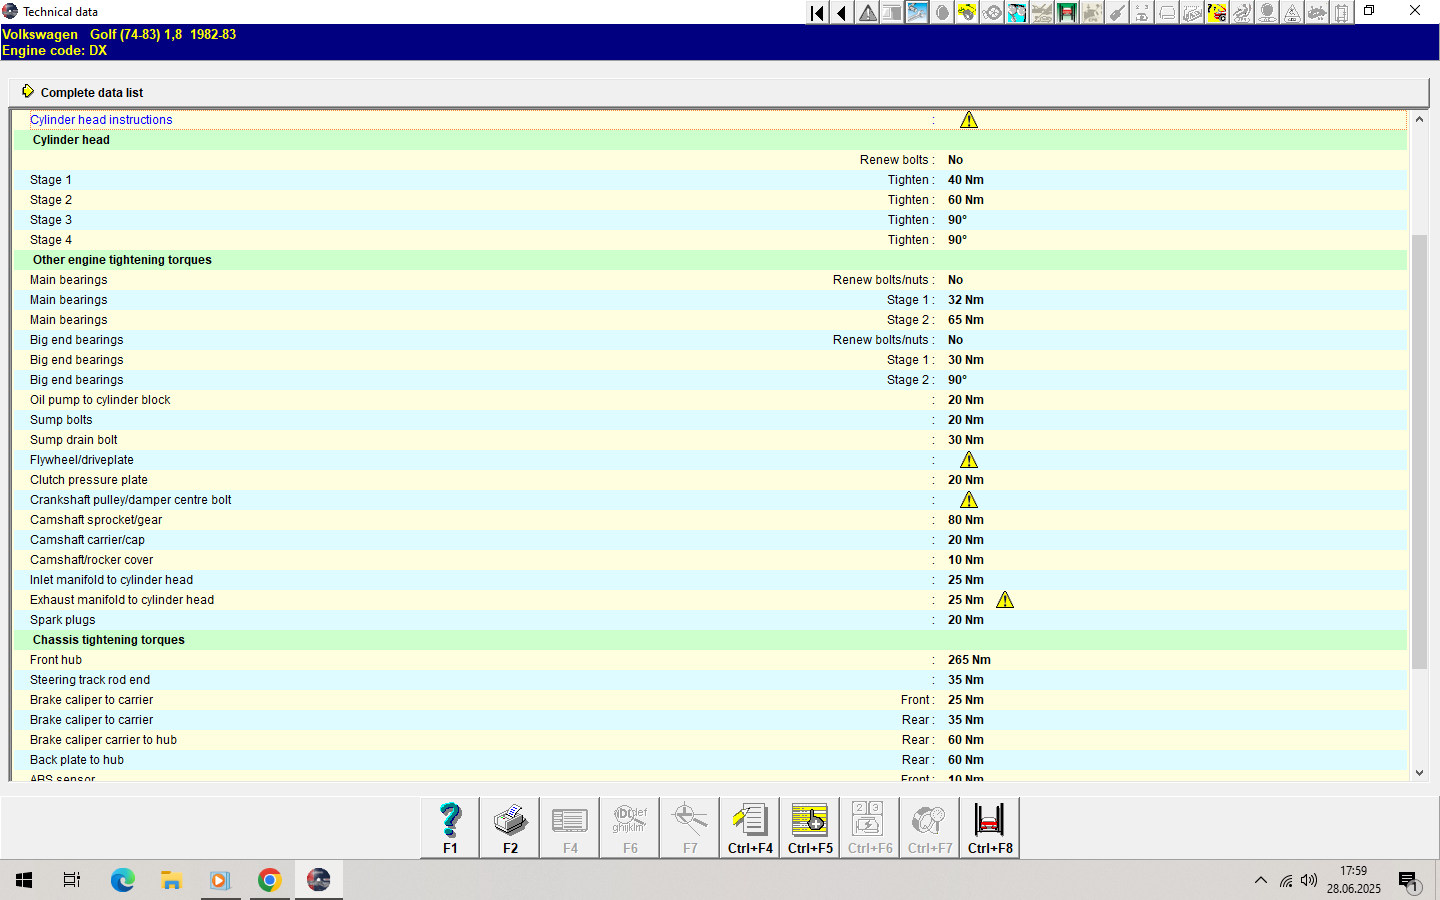Viewport: 1440px width, 900px height.
Task: Click the highlighted crossed-spanners toolbar icon
Action: click(x=917, y=12)
